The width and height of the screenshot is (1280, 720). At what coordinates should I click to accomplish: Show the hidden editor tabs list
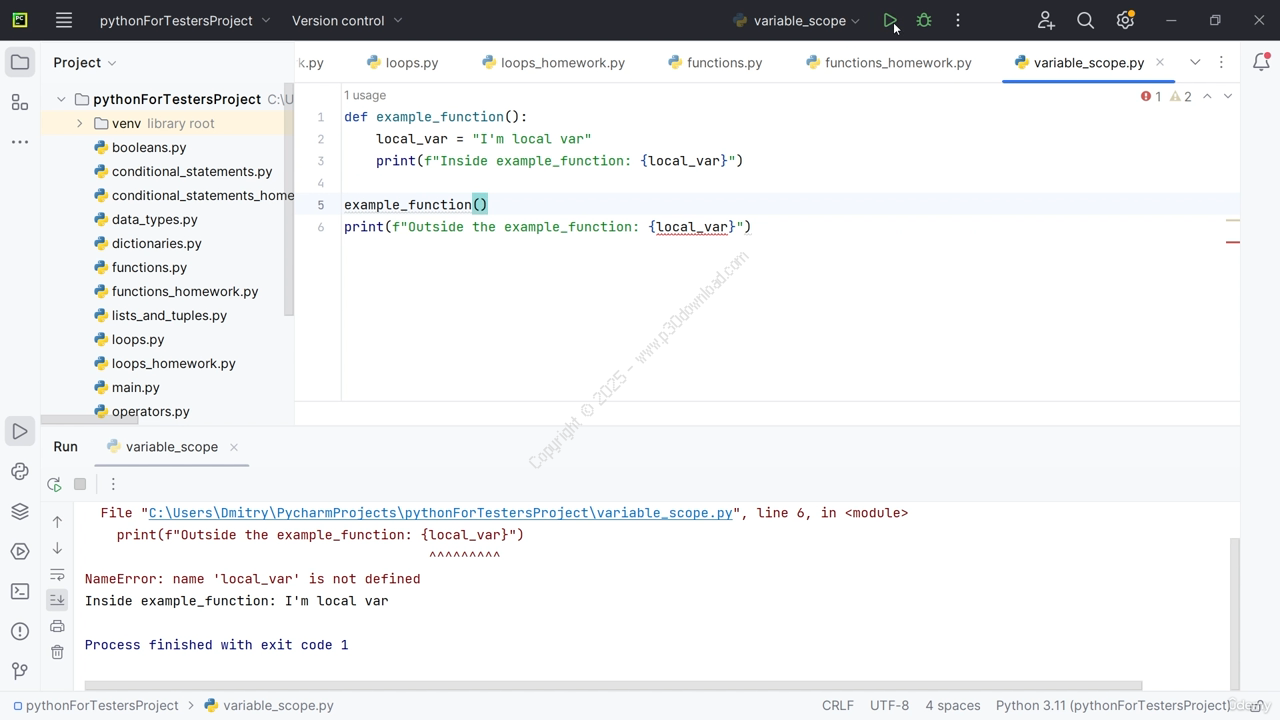pyautogui.click(x=1194, y=62)
